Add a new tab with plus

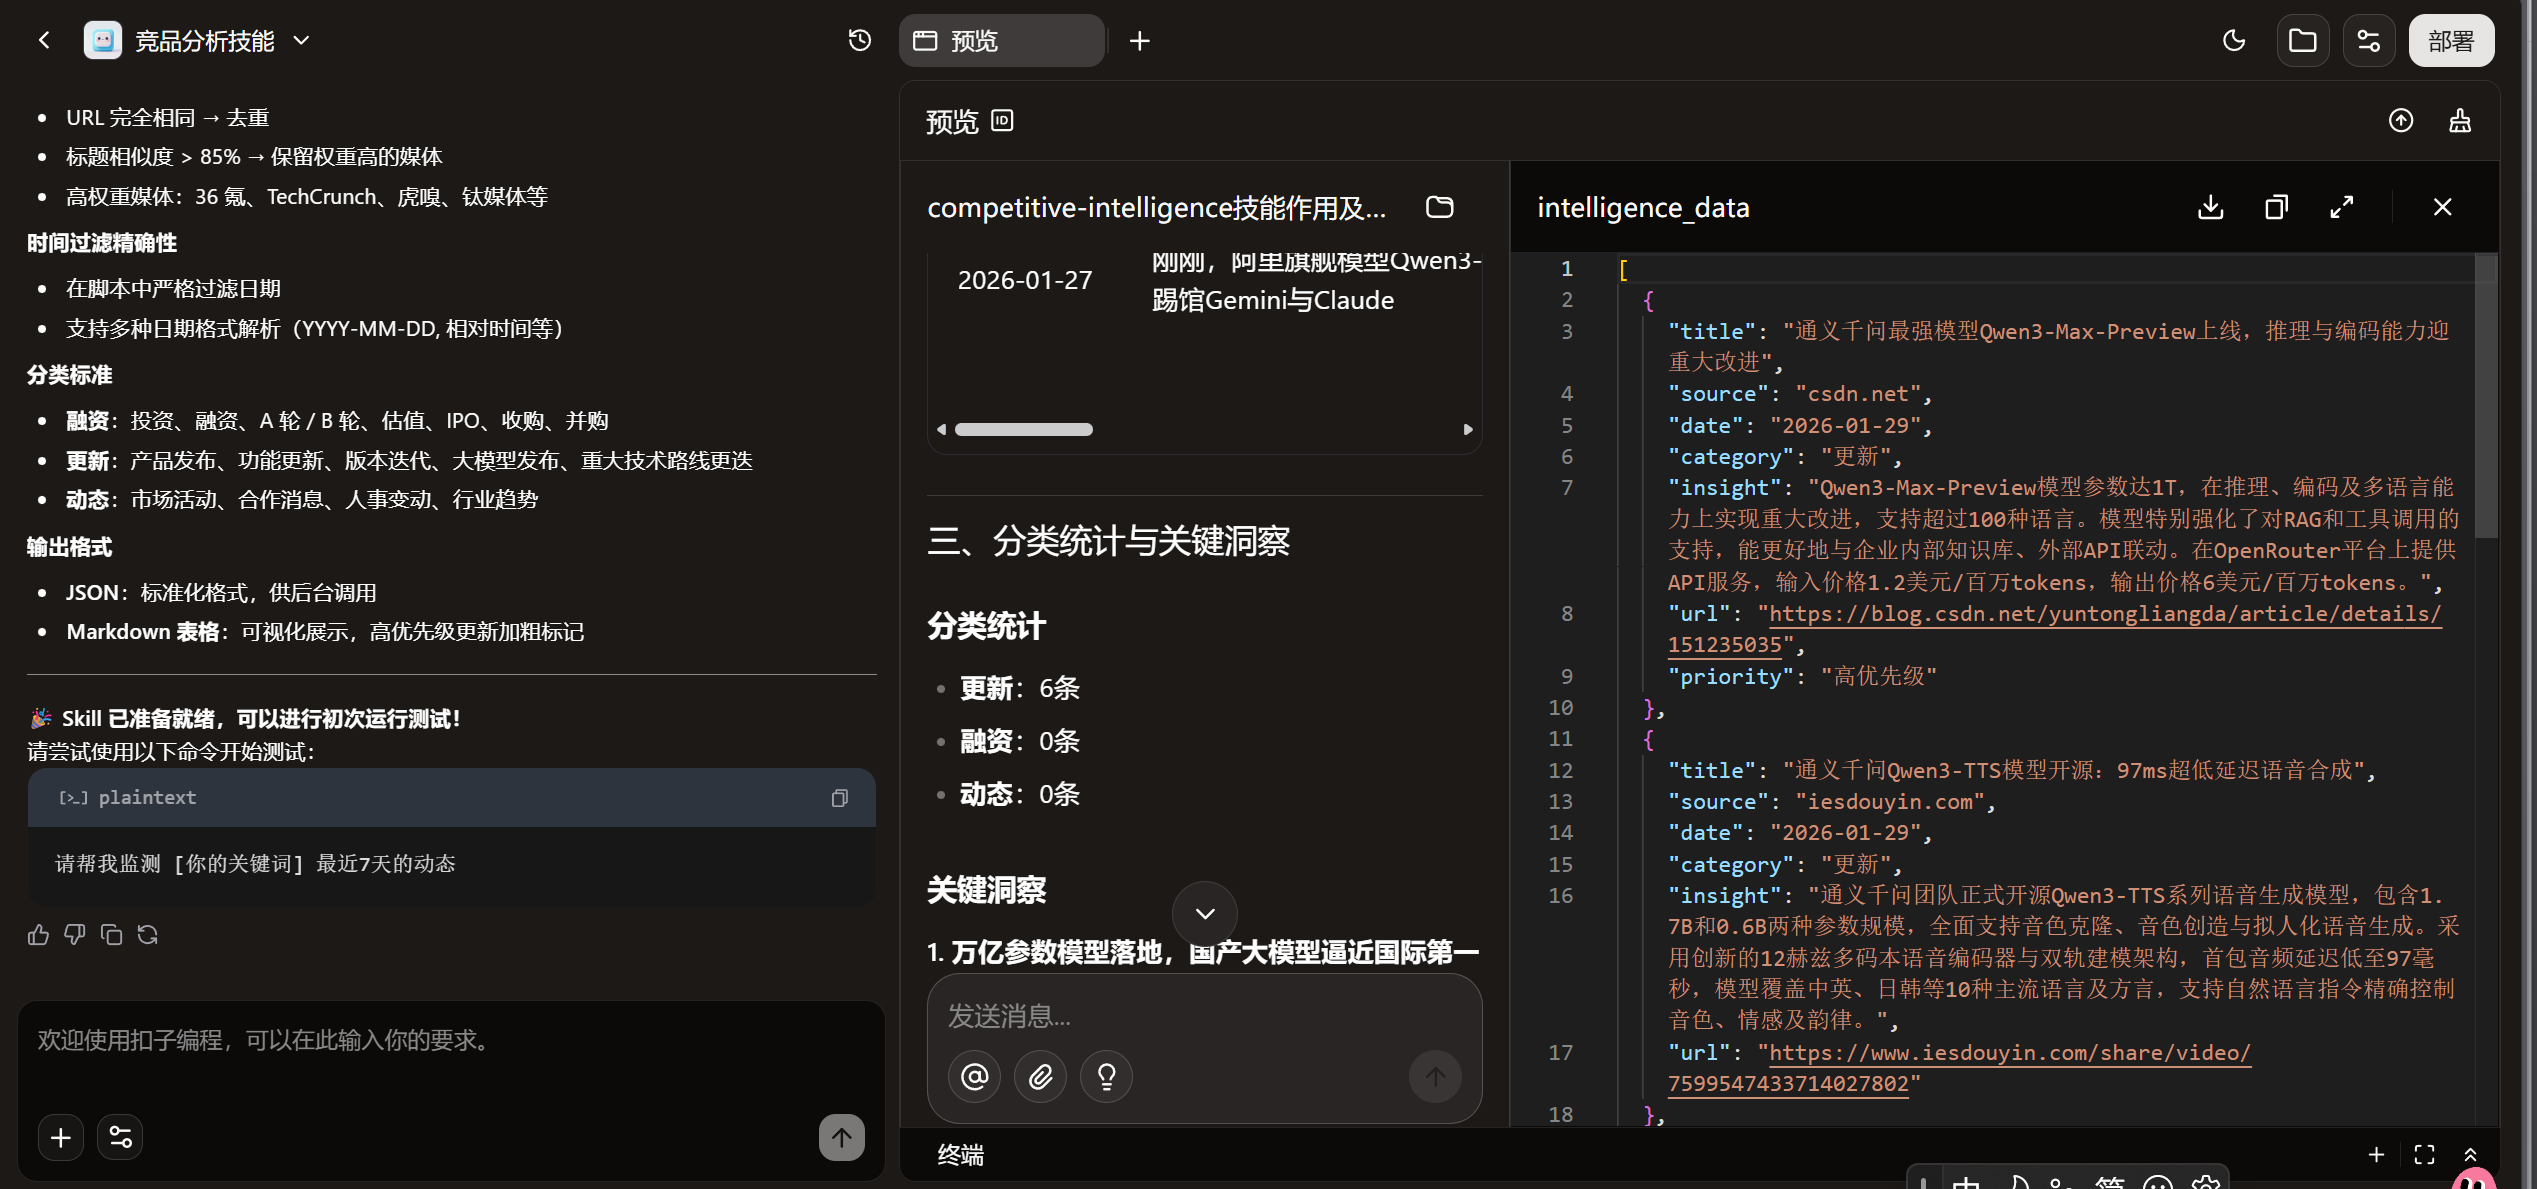(1139, 41)
